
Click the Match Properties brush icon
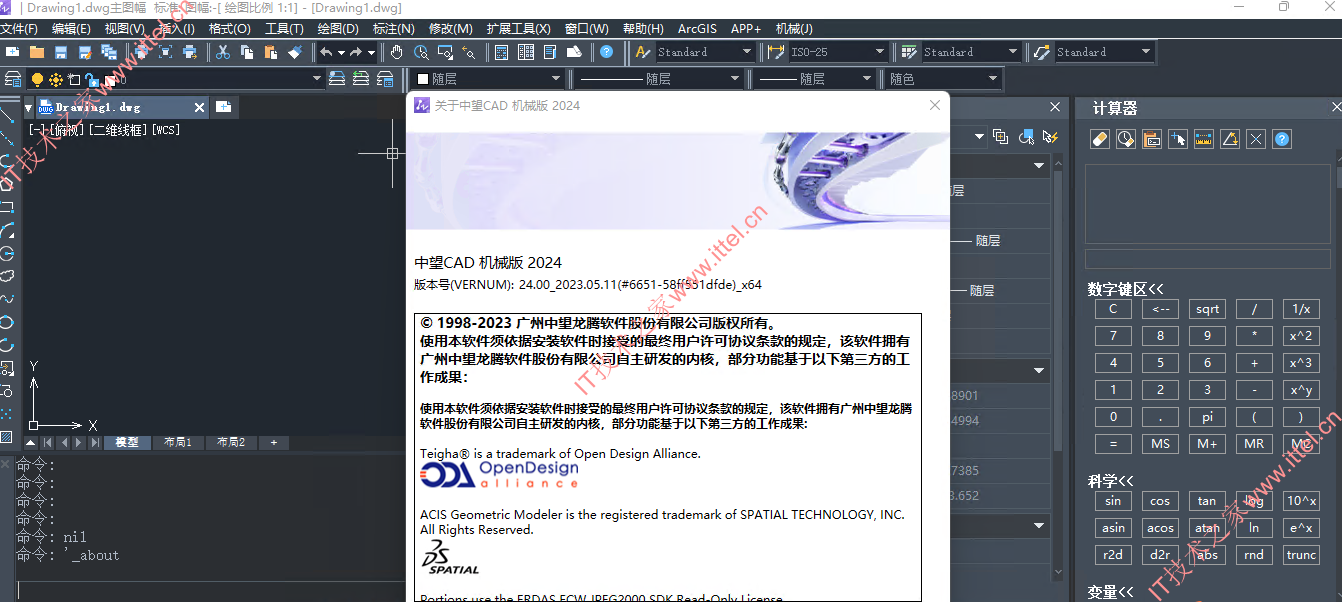[x=295, y=52]
